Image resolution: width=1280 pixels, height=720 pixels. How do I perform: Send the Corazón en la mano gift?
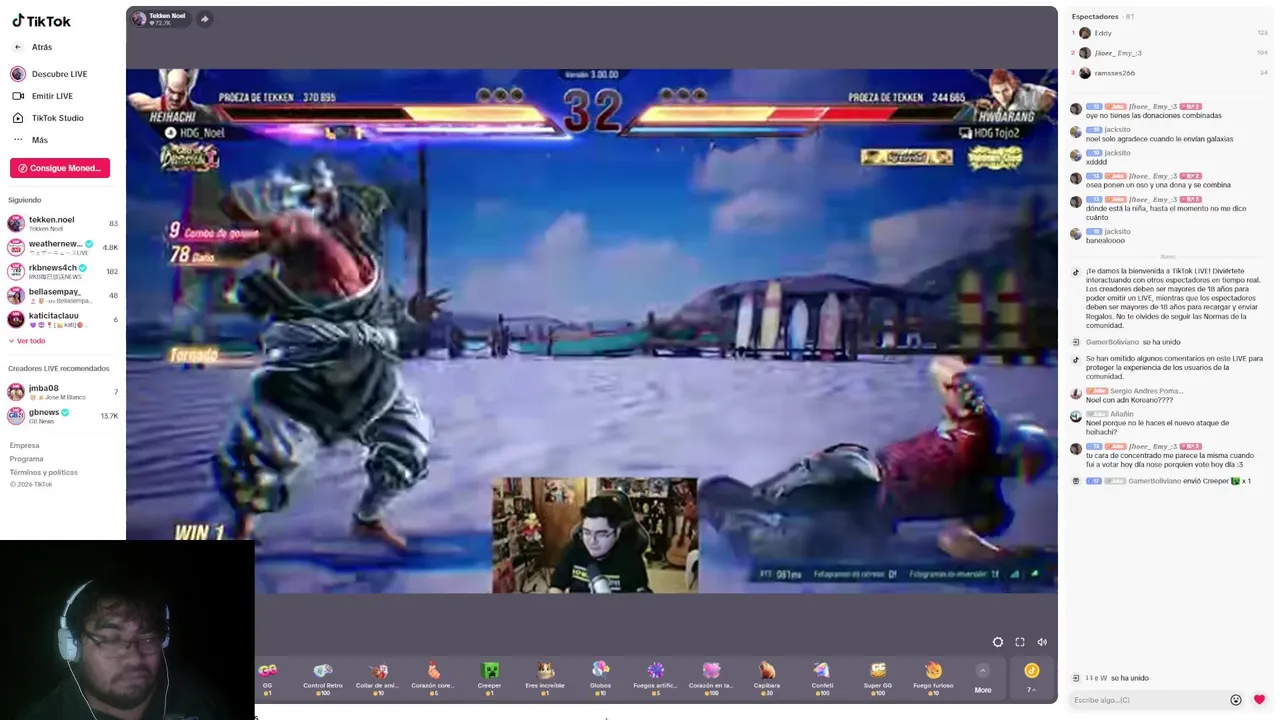coord(711,678)
